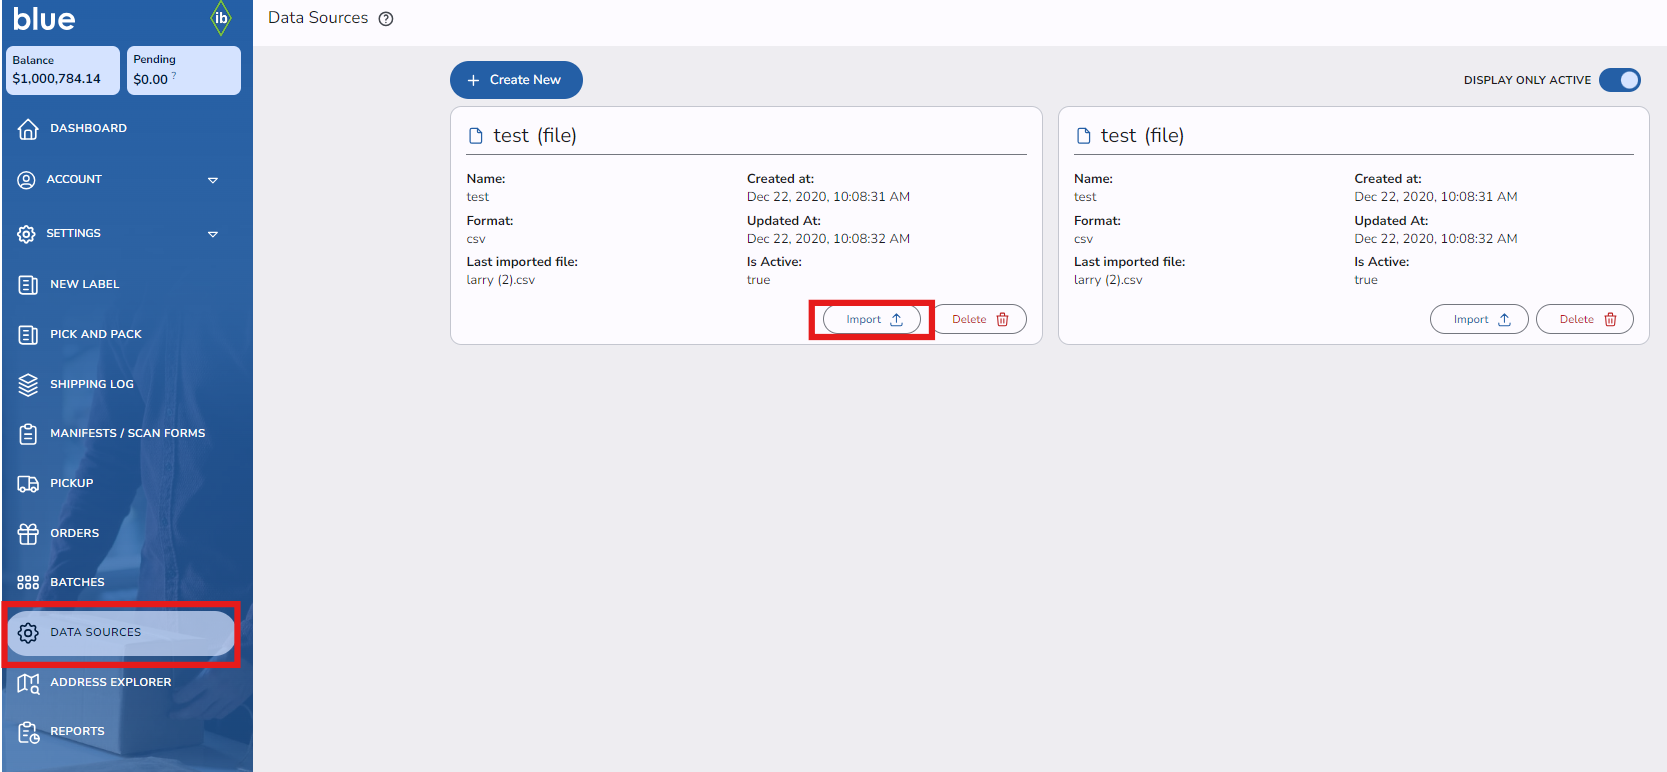The image size is (1667, 772).
Task: Click the Data Sources help question mark icon
Action: point(386,19)
